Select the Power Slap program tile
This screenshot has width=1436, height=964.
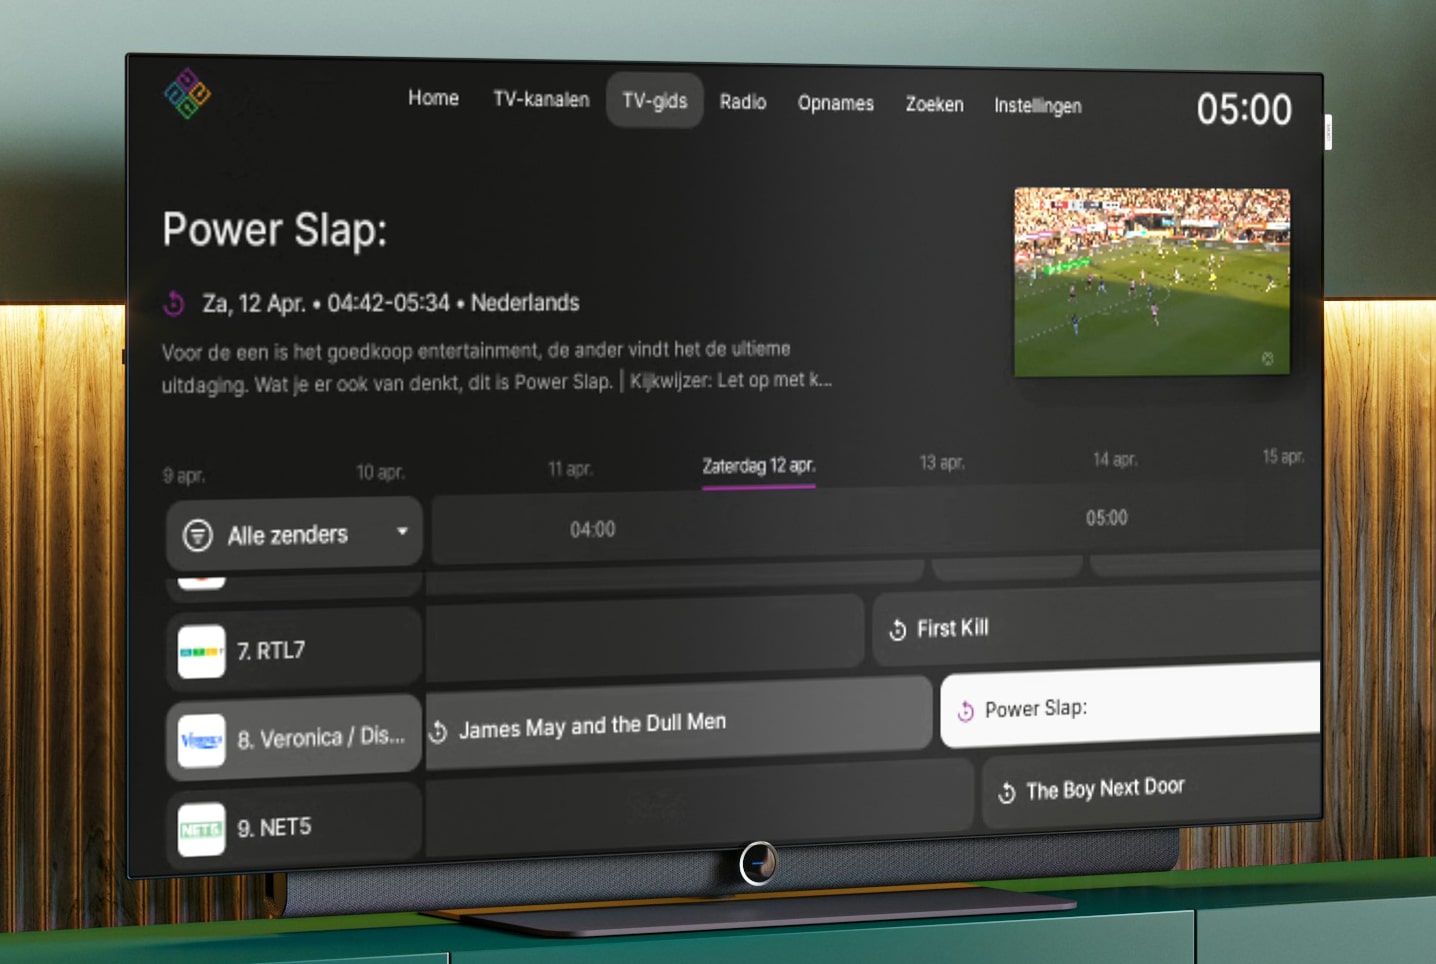(x=1130, y=706)
